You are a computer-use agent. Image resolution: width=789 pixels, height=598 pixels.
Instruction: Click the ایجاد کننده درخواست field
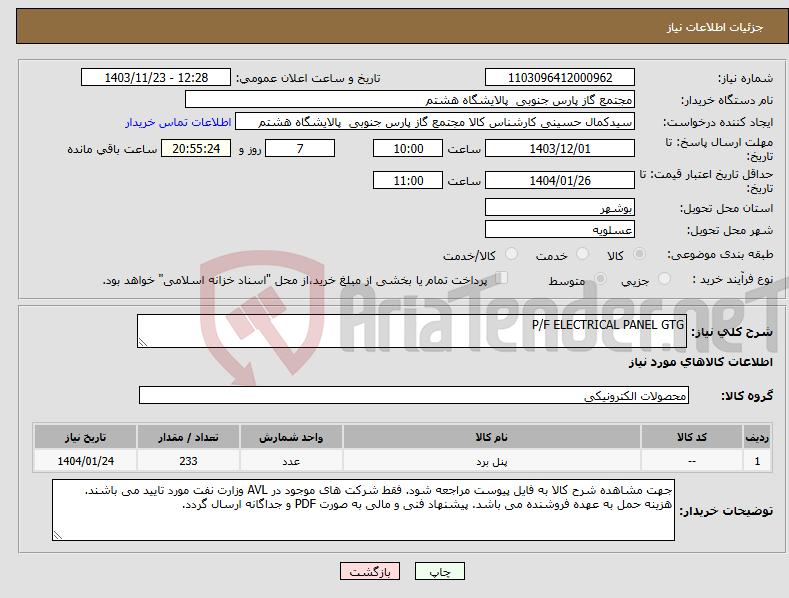pos(435,122)
